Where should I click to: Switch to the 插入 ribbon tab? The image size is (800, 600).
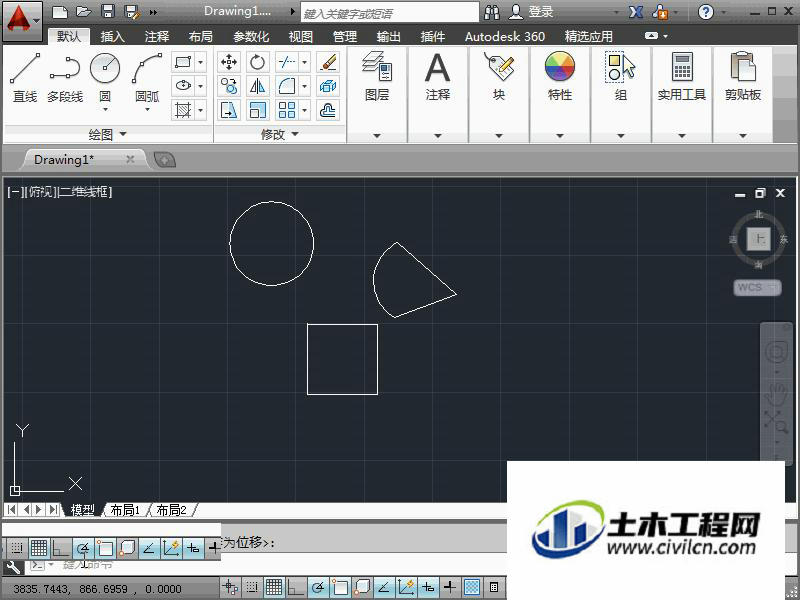pyautogui.click(x=113, y=37)
